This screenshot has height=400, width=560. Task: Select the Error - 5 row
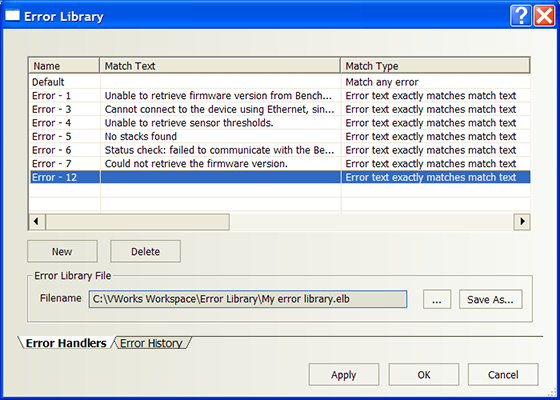[x=279, y=136]
